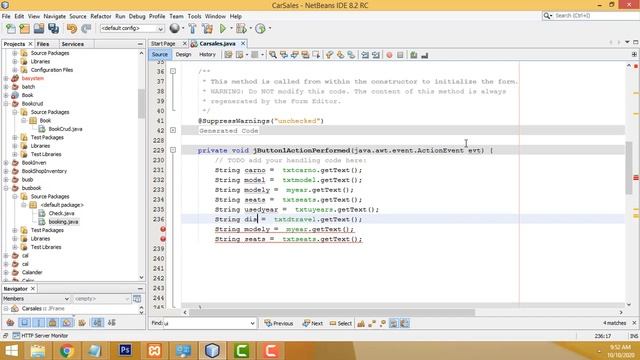Toggle Sort by Source in Navigator
Image resolution: width=640 pixels, height=360 pixels.
click(111, 323)
